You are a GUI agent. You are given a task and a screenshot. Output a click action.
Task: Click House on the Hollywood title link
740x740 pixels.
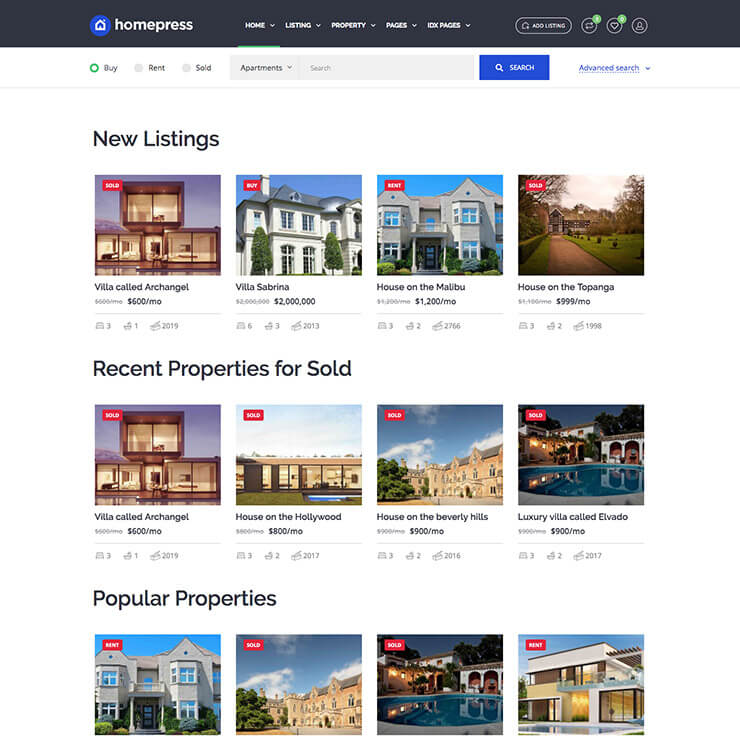pos(288,517)
